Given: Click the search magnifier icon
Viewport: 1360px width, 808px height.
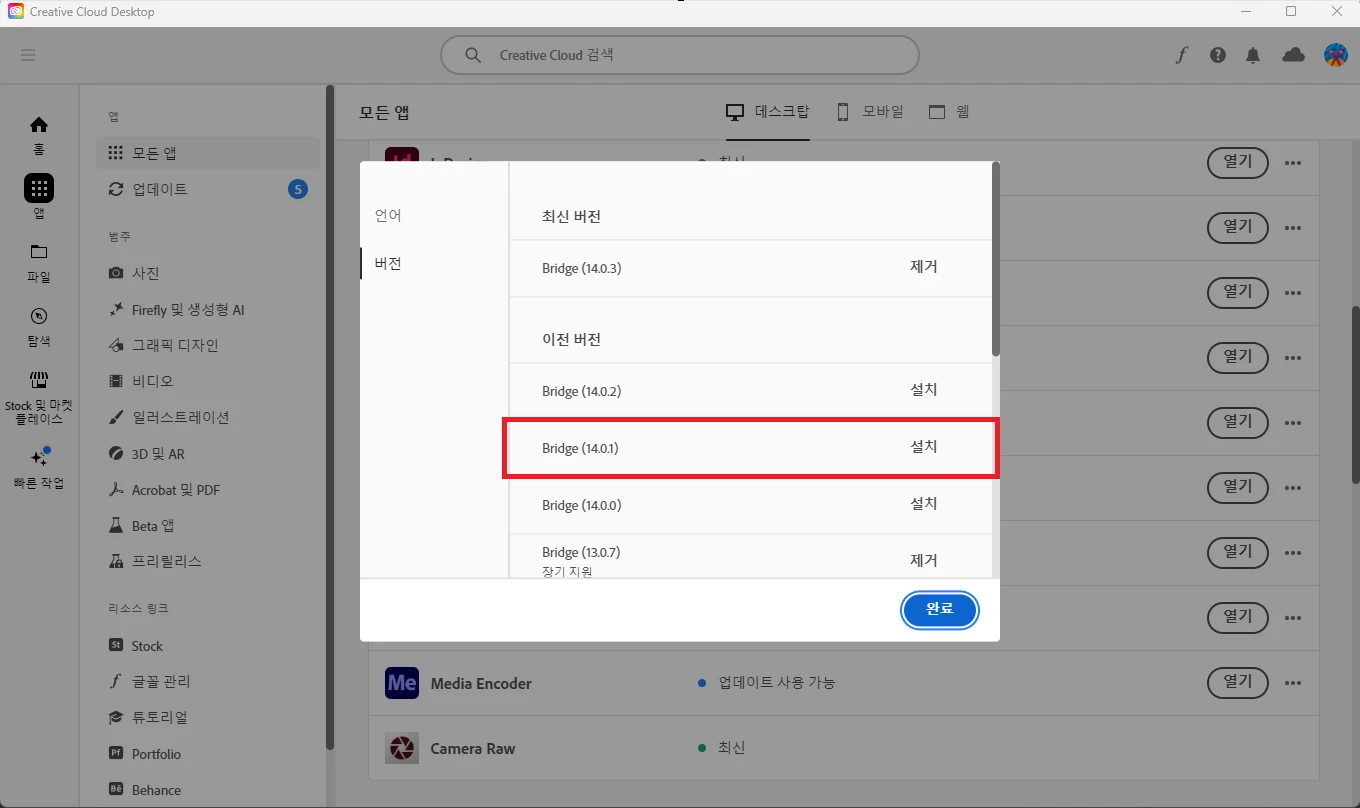Looking at the screenshot, I should tap(473, 55).
